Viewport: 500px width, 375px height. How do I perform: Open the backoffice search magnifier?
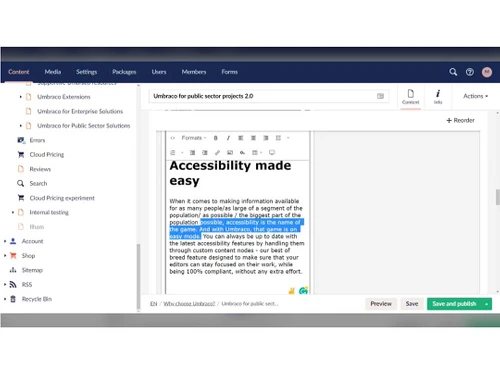click(x=453, y=72)
